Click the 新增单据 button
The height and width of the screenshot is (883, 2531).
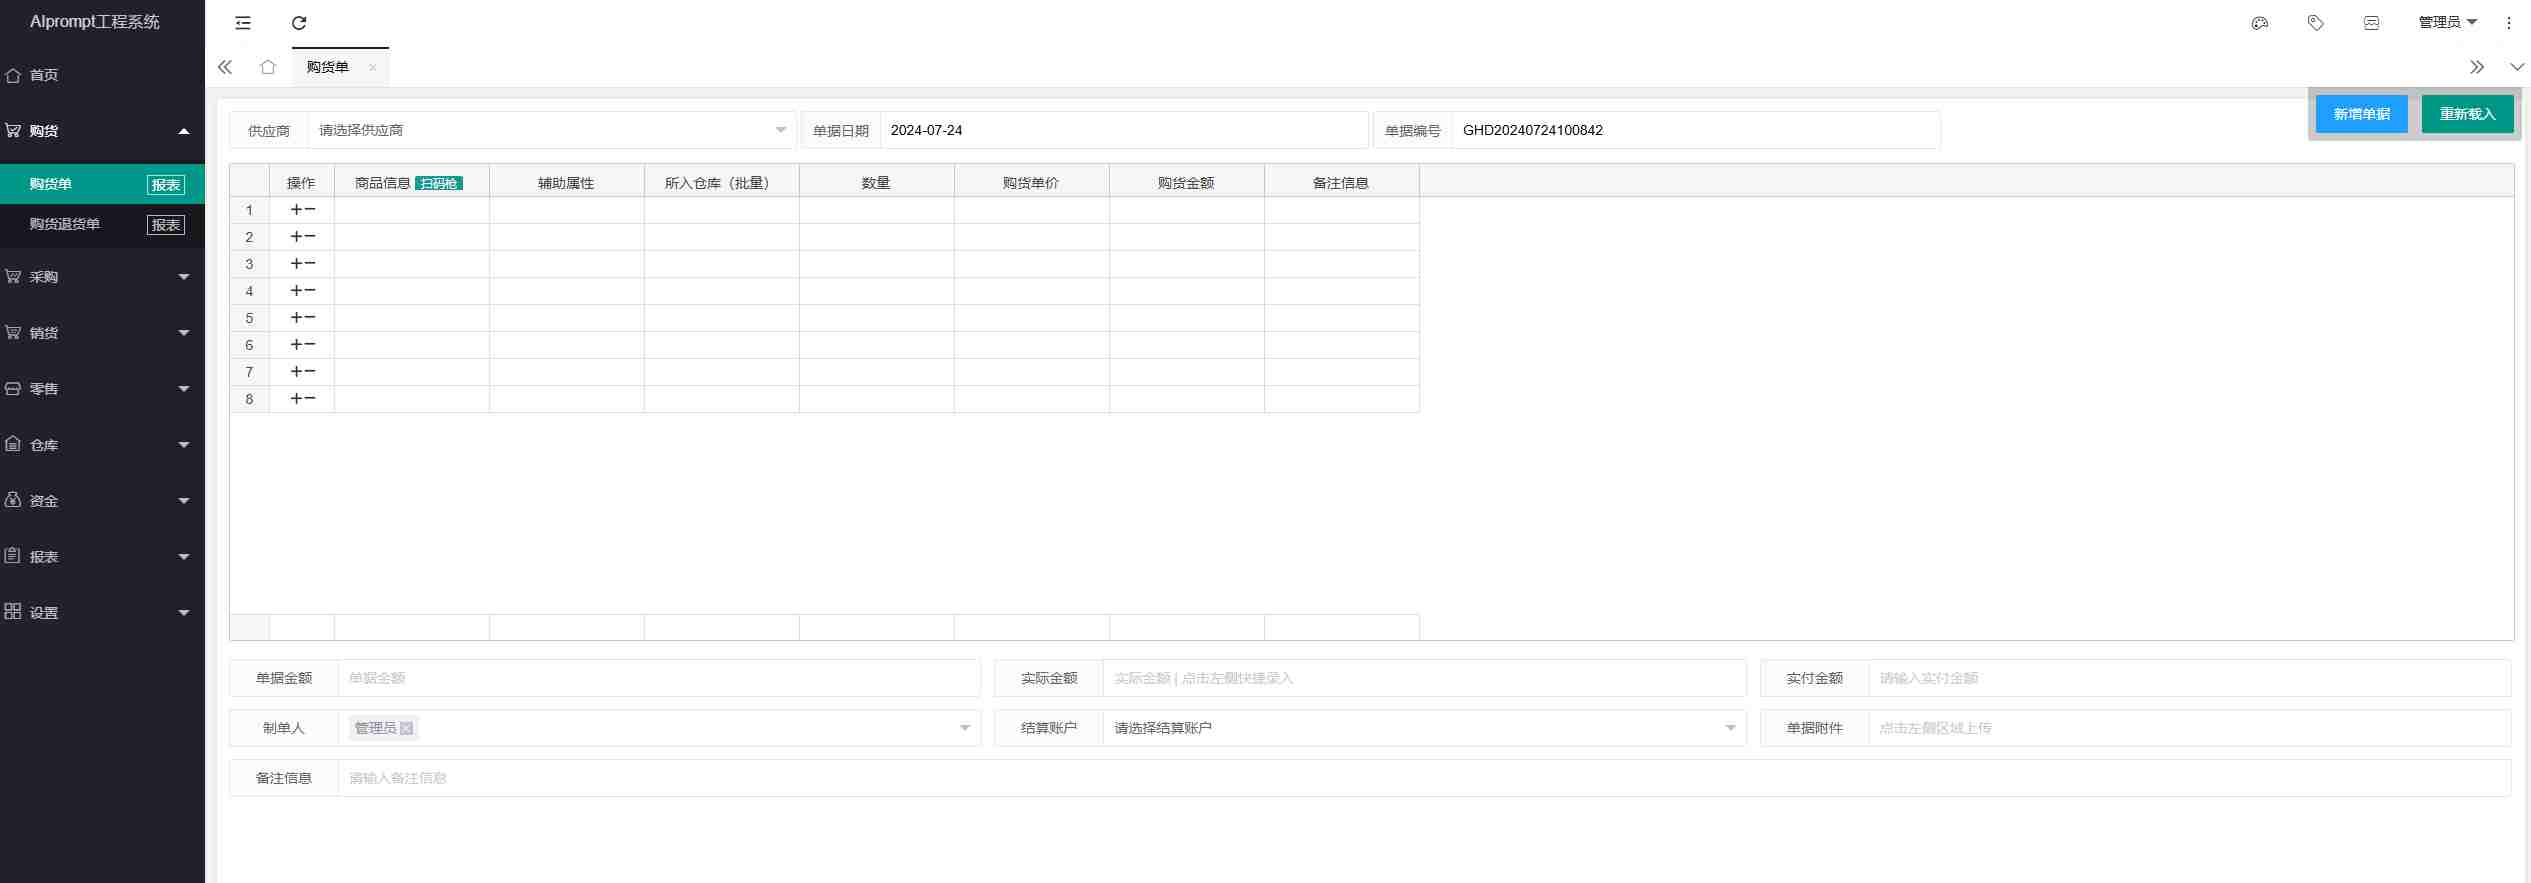[x=2361, y=114]
